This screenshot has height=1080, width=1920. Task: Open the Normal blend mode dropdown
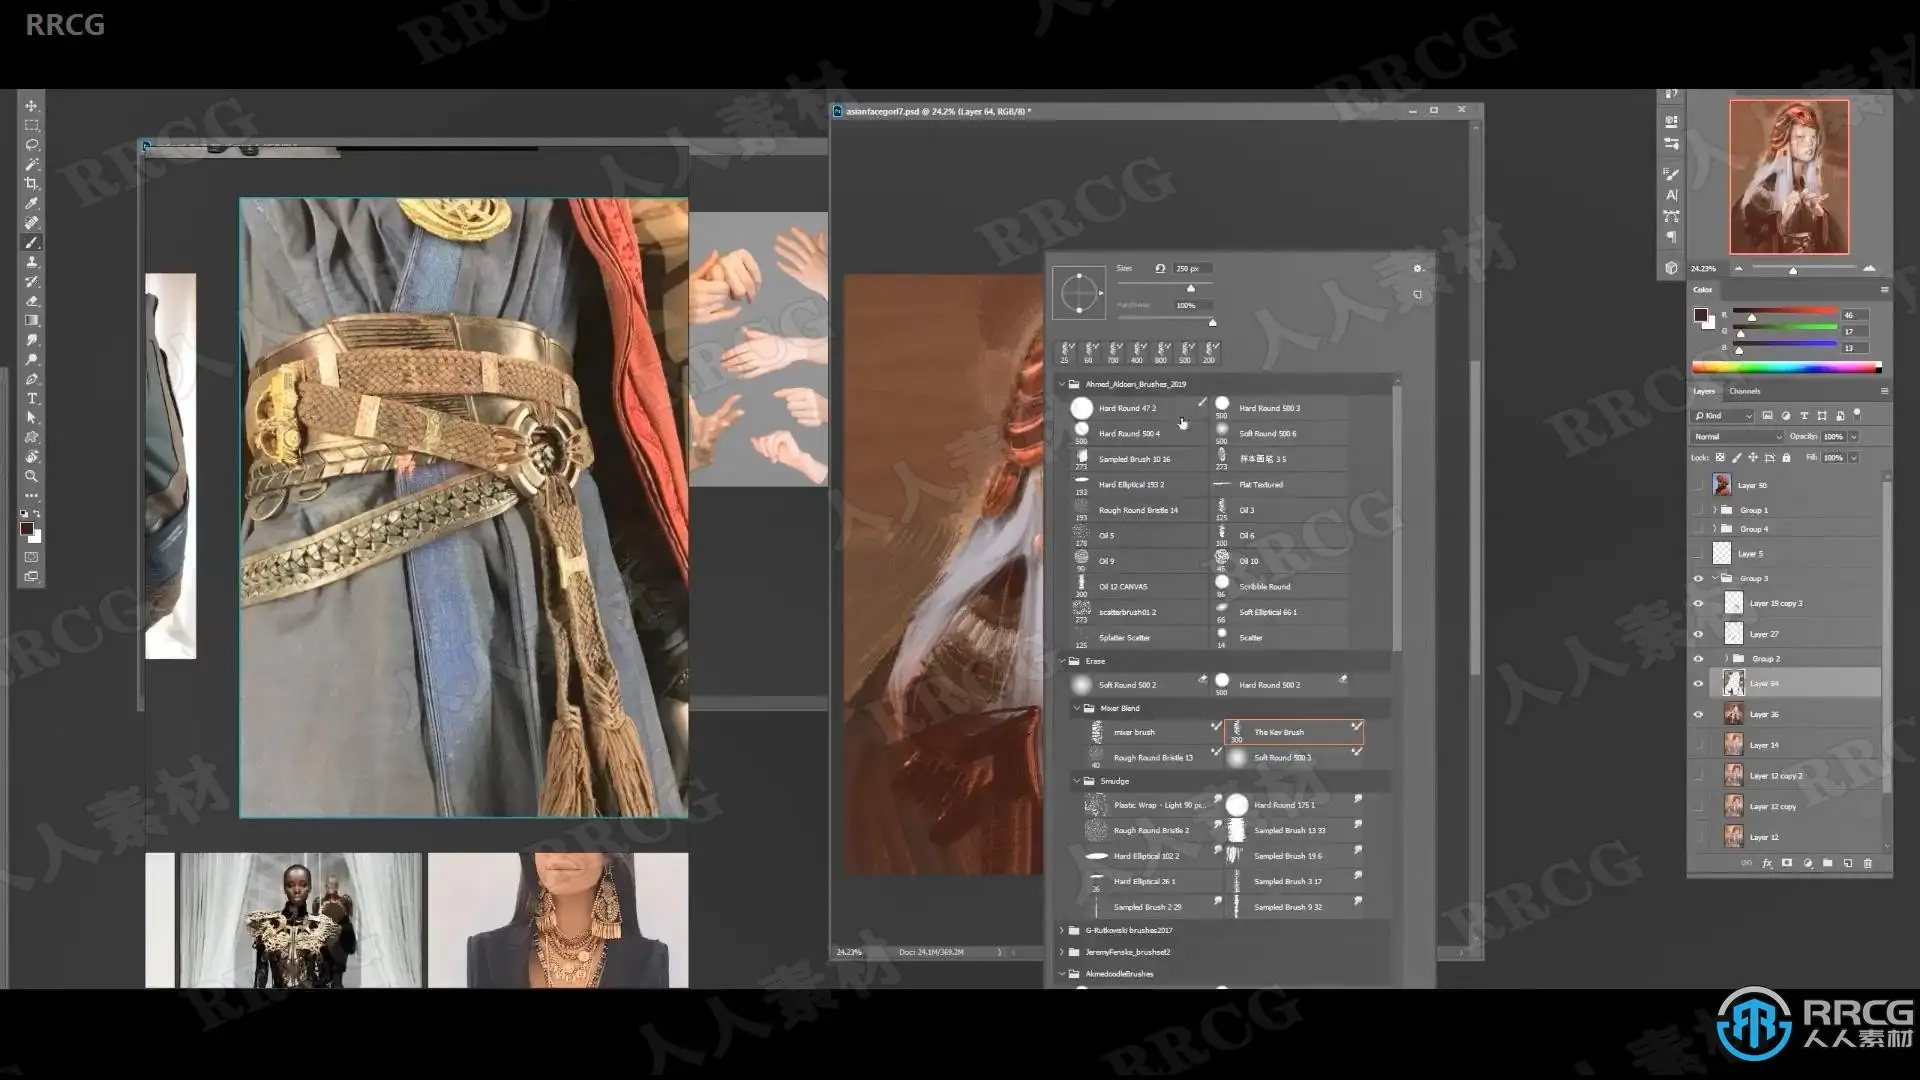1737,437
